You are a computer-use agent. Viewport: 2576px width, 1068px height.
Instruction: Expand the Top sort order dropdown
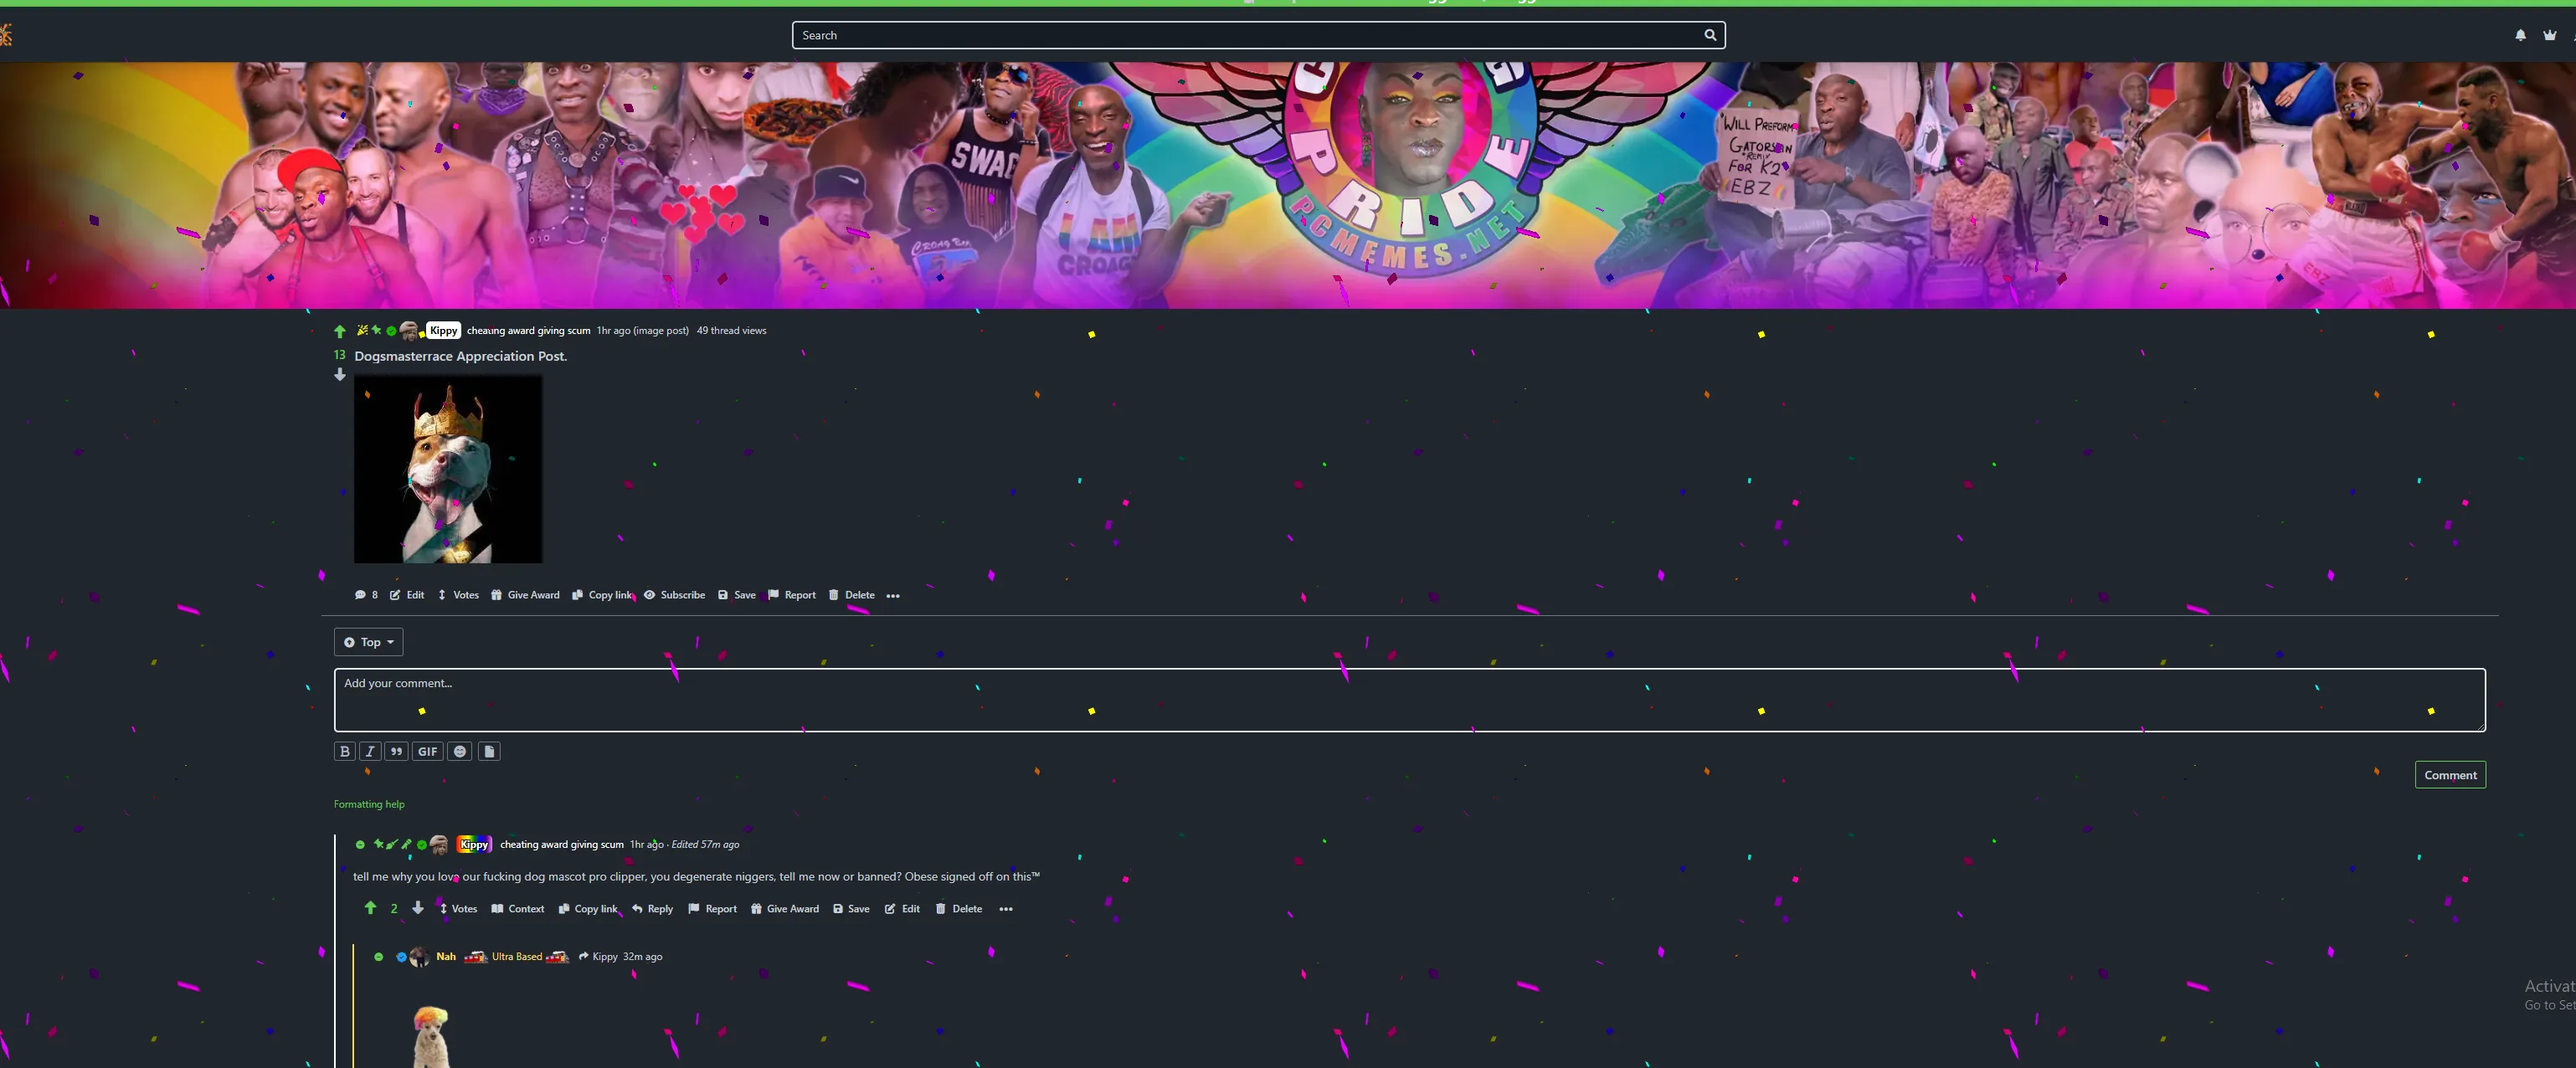[x=368, y=641]
